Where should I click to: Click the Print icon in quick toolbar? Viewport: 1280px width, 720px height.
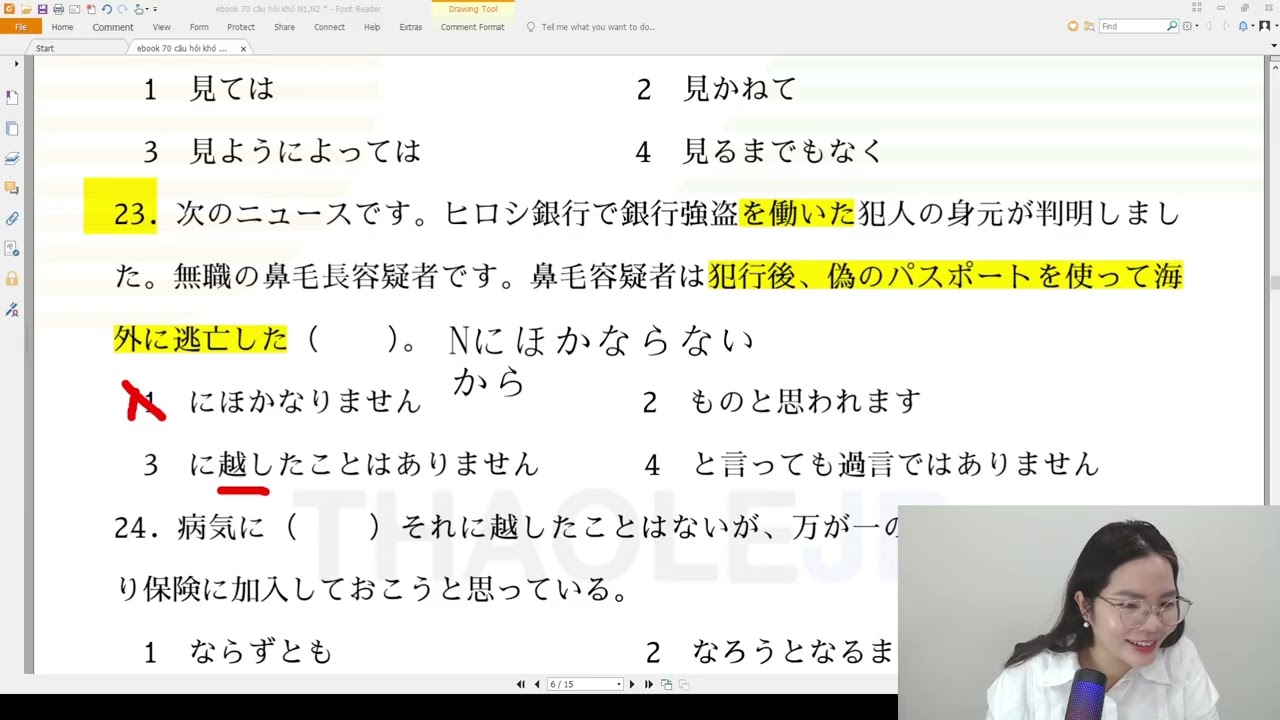point(58,9)
